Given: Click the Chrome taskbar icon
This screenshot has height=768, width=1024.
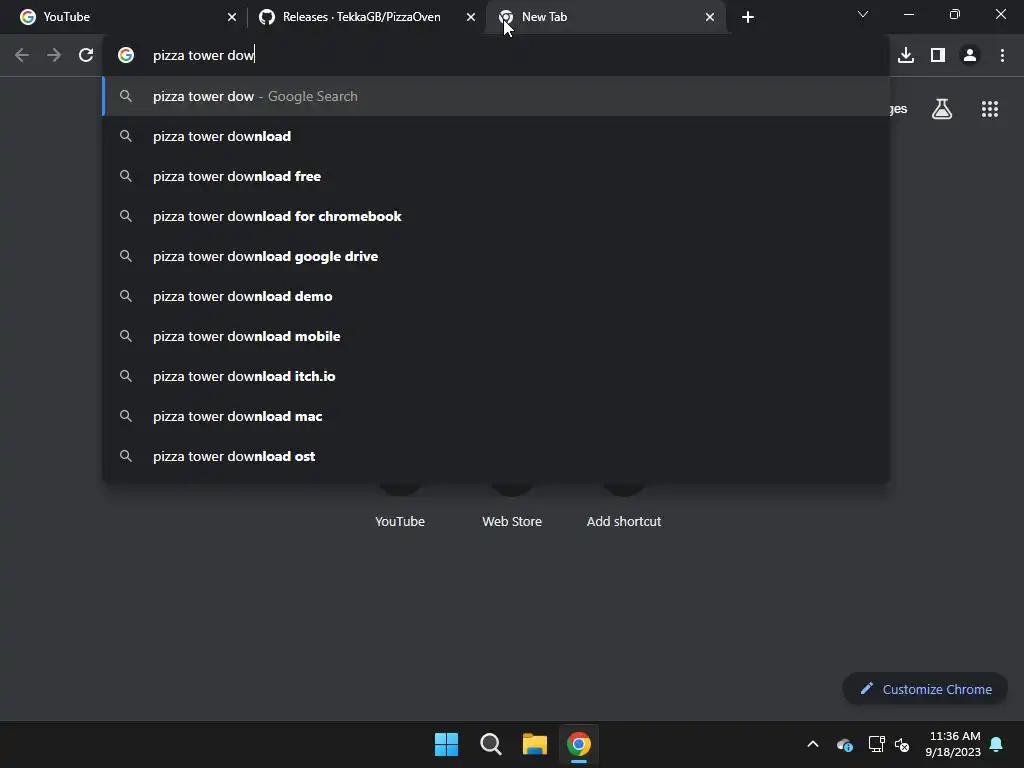Looking at the screenshot, I should coord(579,744).
